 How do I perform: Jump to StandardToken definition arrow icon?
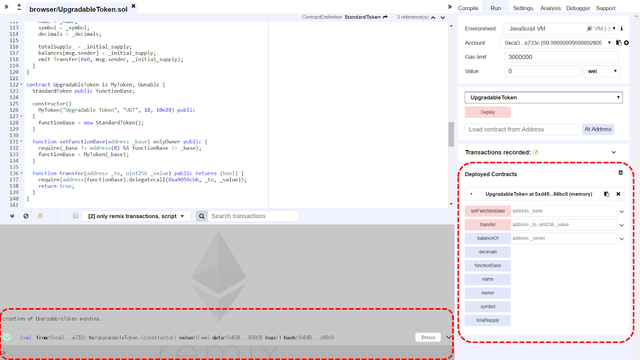coord(385,17)
